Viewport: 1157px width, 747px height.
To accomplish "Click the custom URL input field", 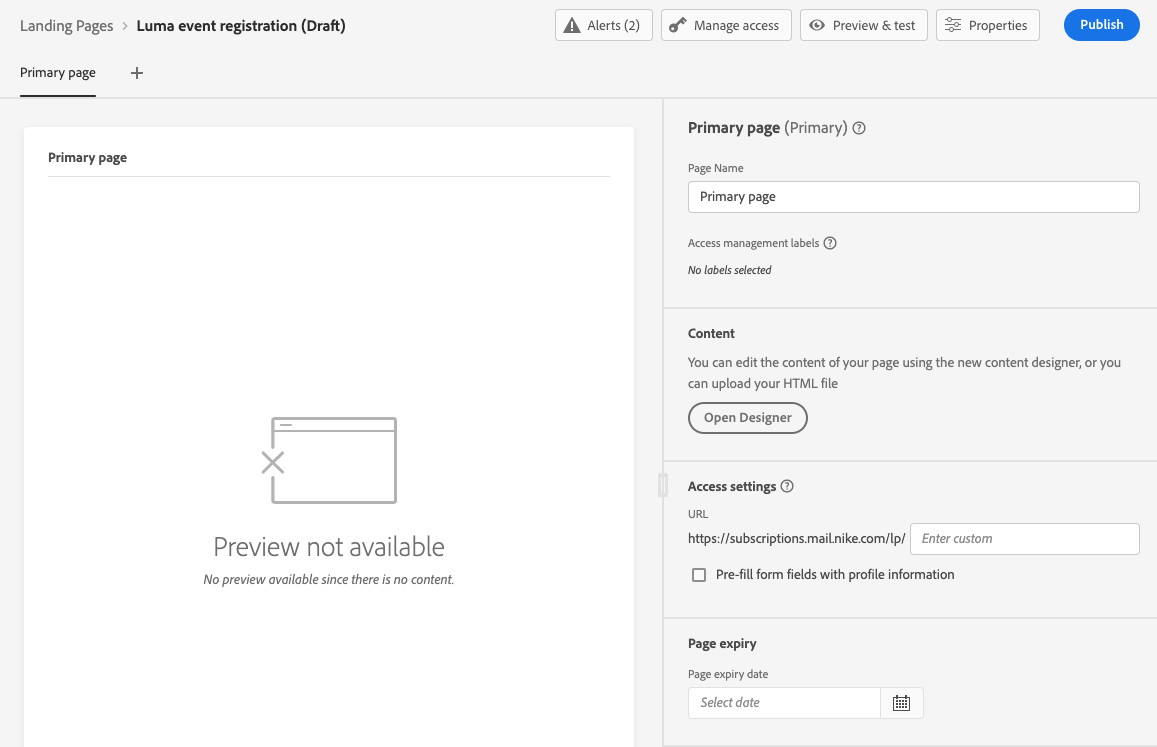I will tap(1024, 539).
